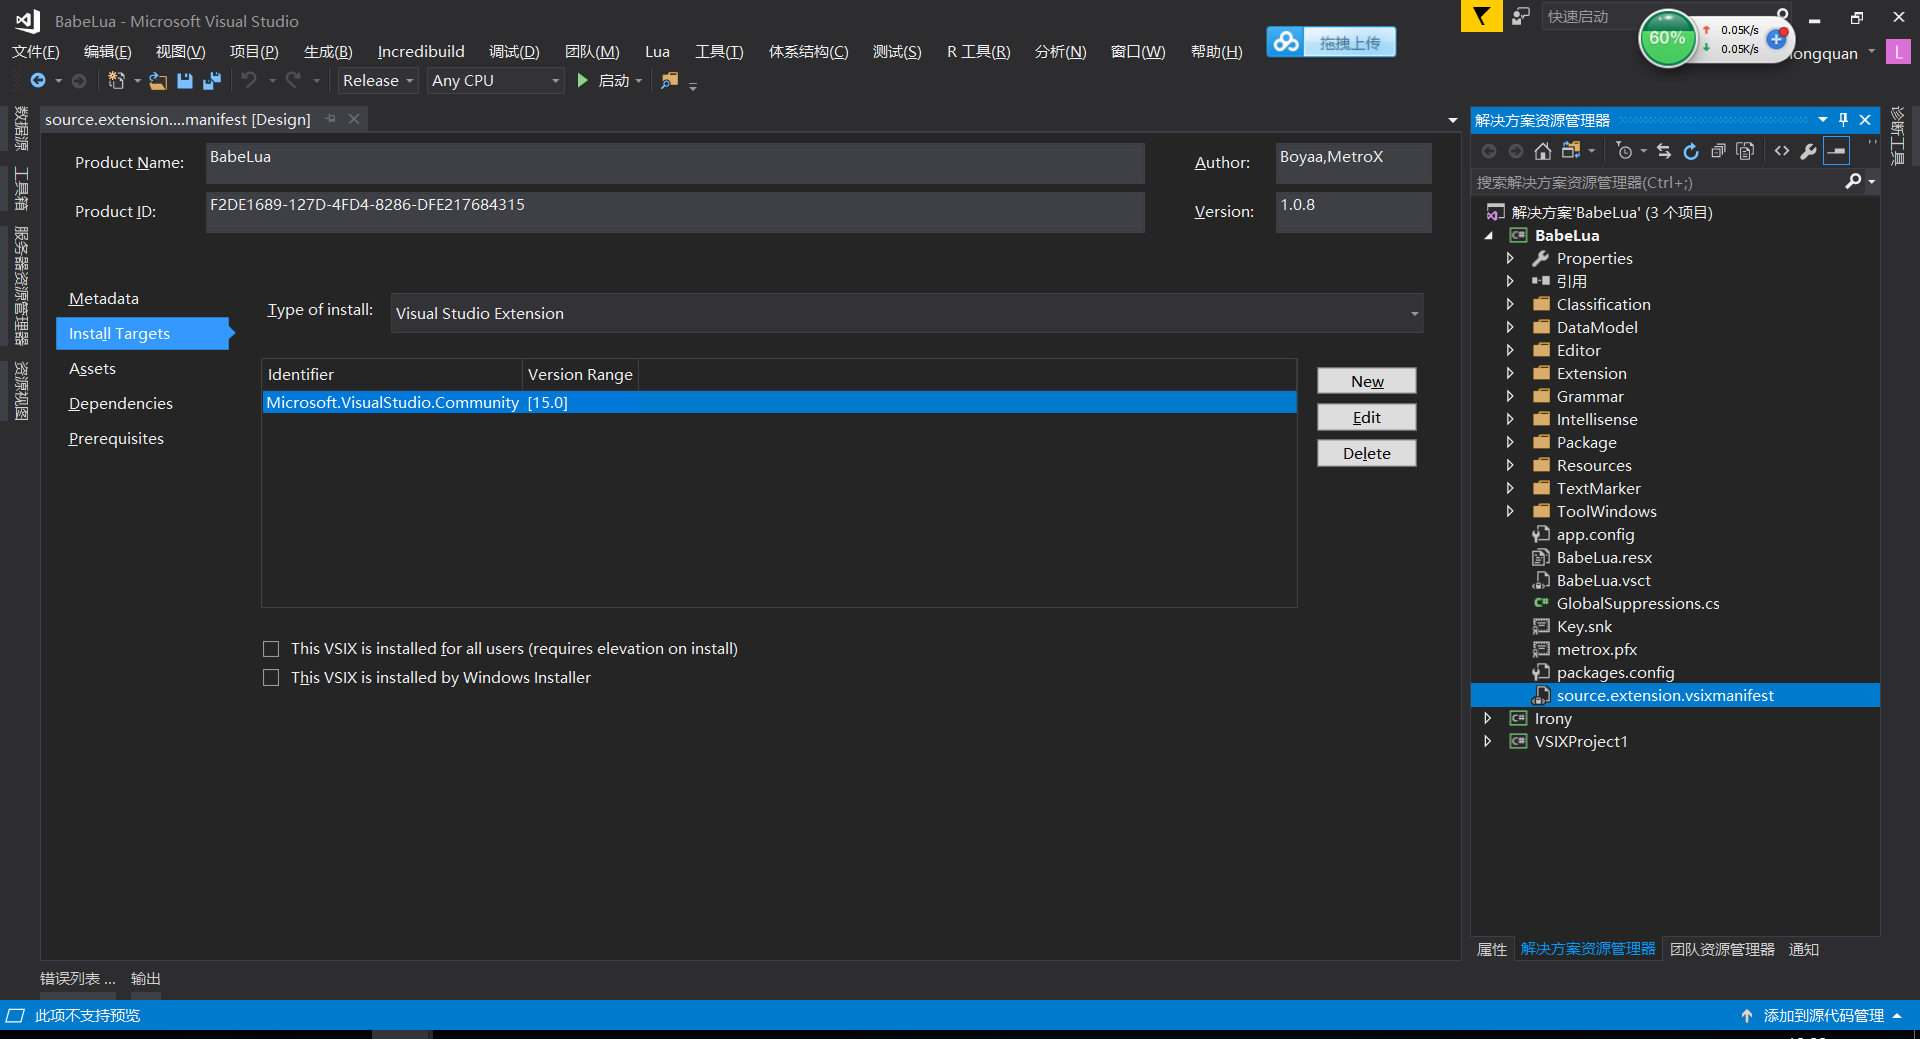Select the Microsoft.VisualStudio.Community target row
The width and height of the screenshot is (1920, 1039).
click(x=779, y=402)
